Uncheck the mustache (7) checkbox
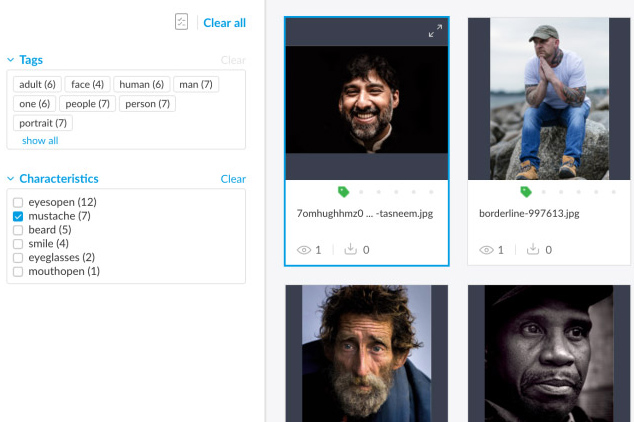The height and width of the screenshot is (422, 634). (18, 216)
